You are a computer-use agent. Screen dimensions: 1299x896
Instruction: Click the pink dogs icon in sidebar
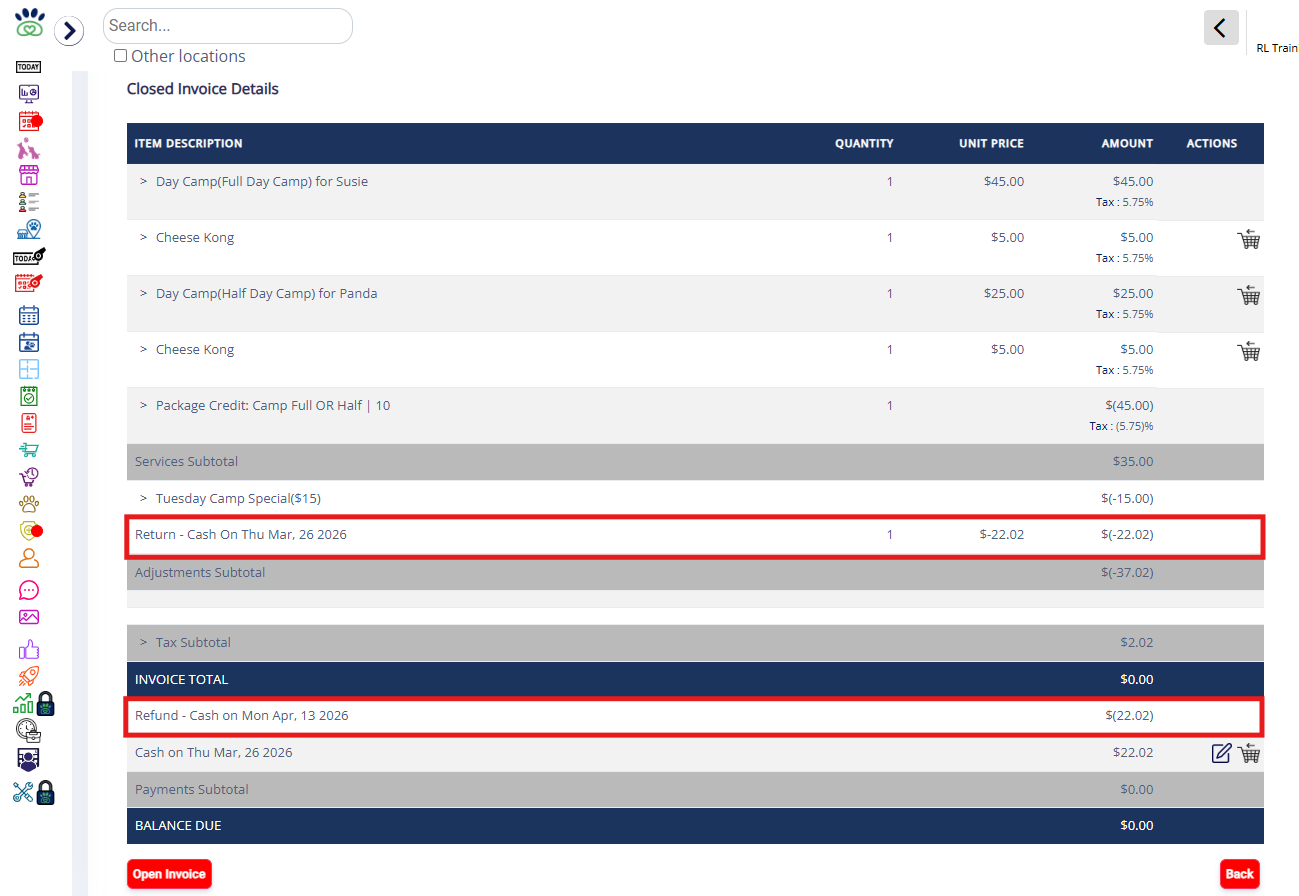click(29, 149)
